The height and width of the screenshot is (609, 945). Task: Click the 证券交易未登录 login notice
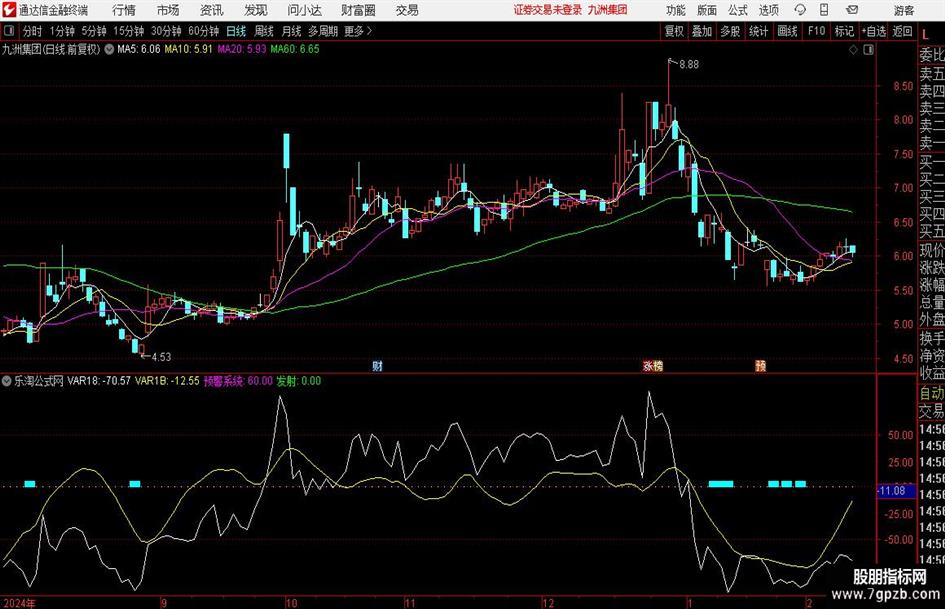(548, 10)
